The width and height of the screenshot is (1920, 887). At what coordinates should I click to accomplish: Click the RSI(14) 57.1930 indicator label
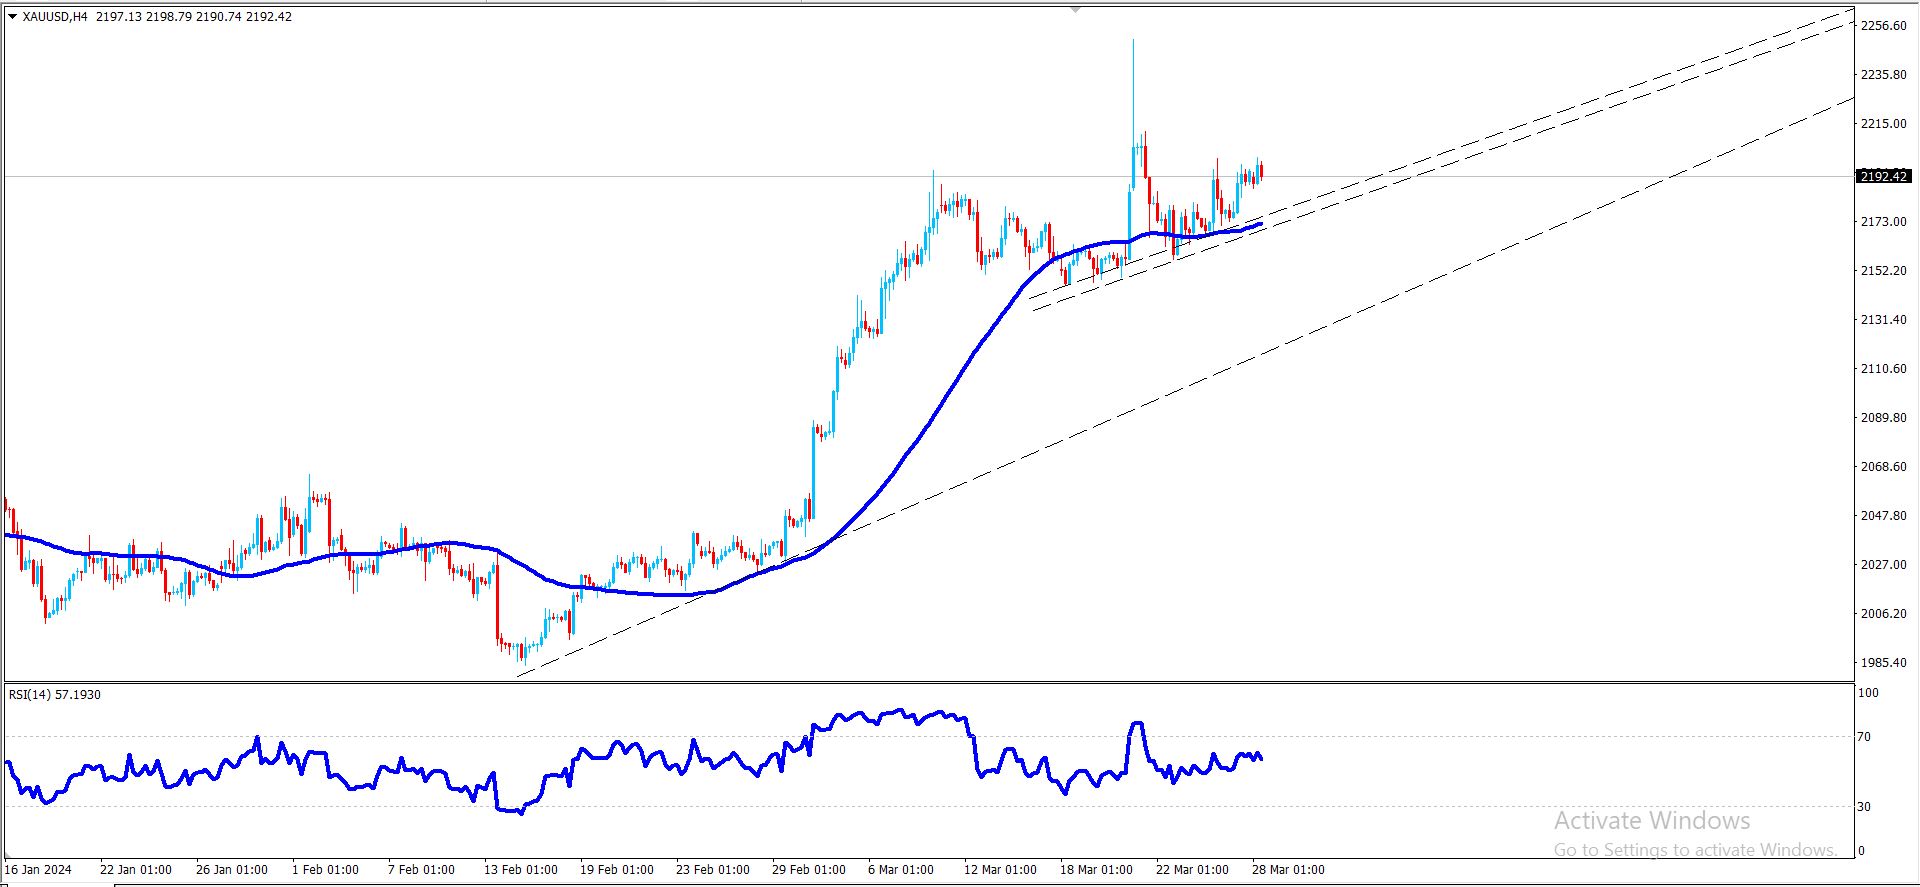point(54,694)
